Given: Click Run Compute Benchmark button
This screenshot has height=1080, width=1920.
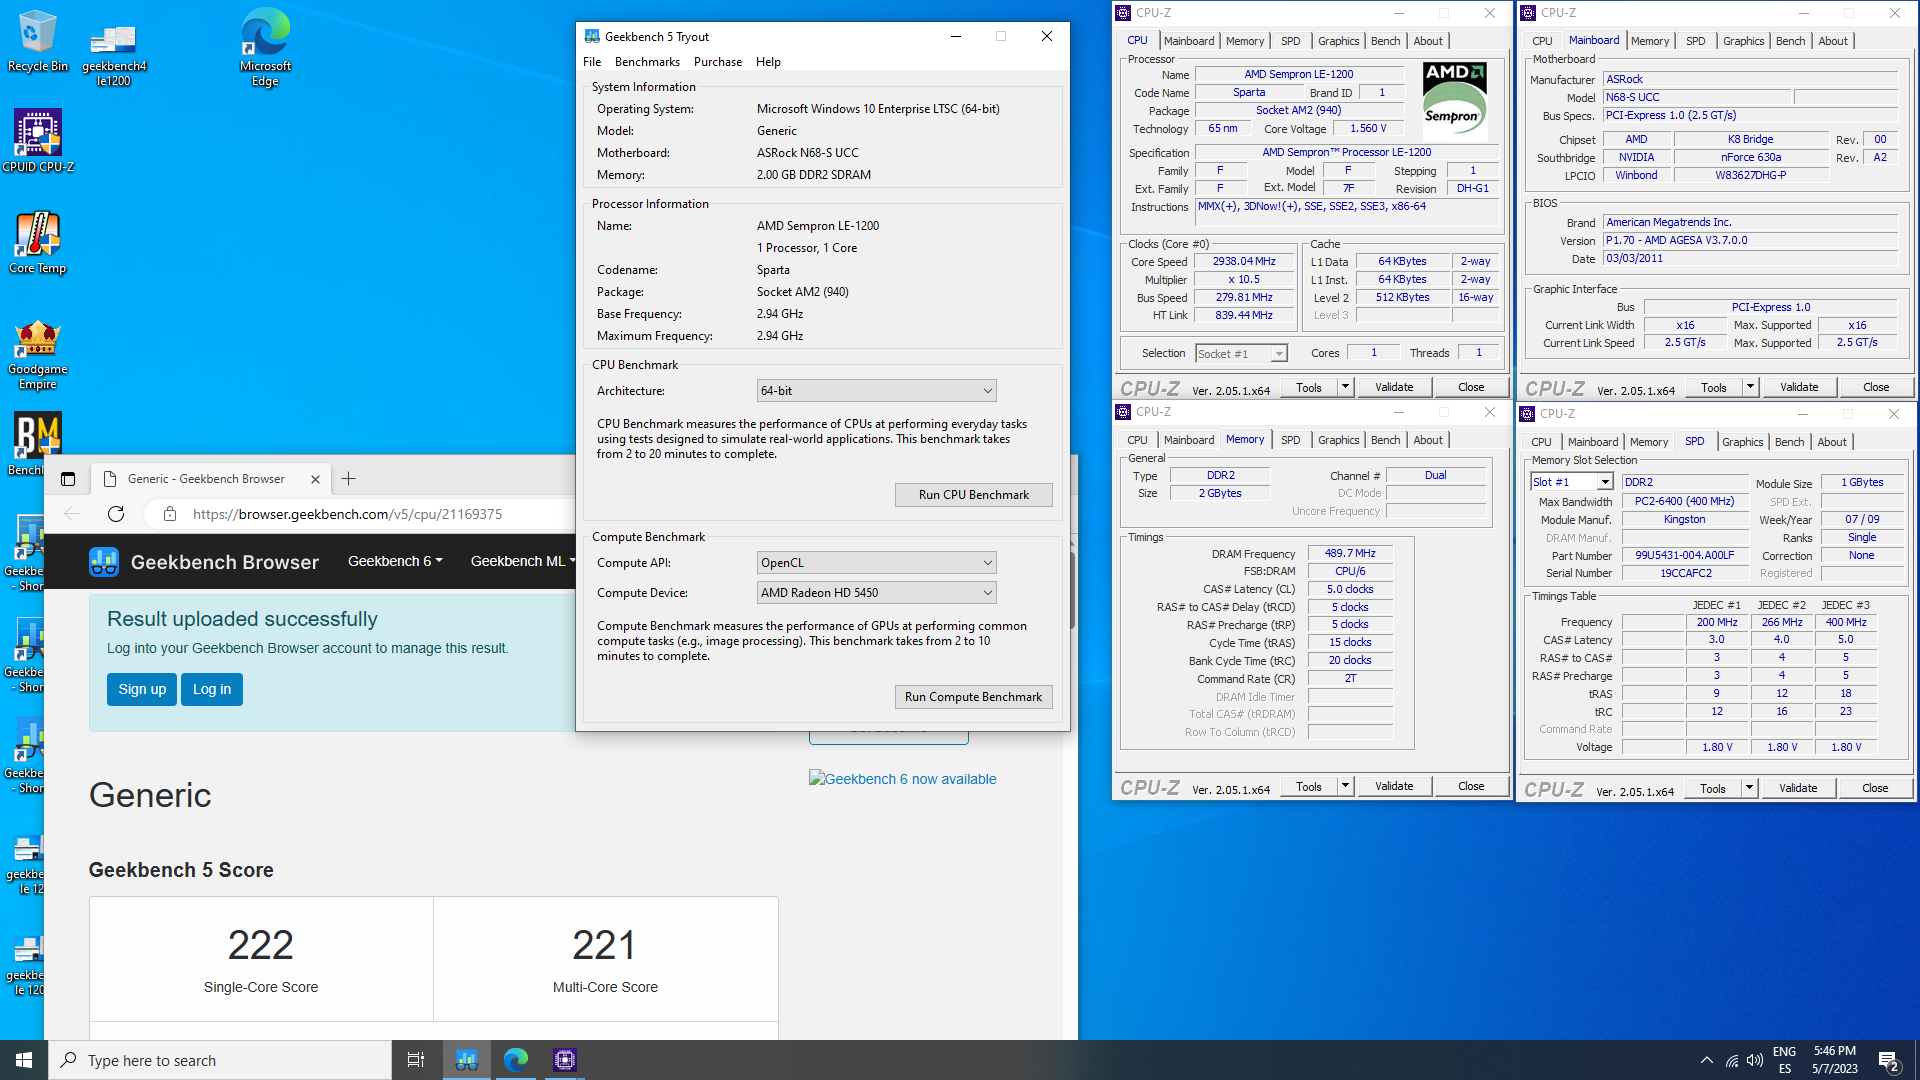Looking at the screenshot, I should (973, 697).
